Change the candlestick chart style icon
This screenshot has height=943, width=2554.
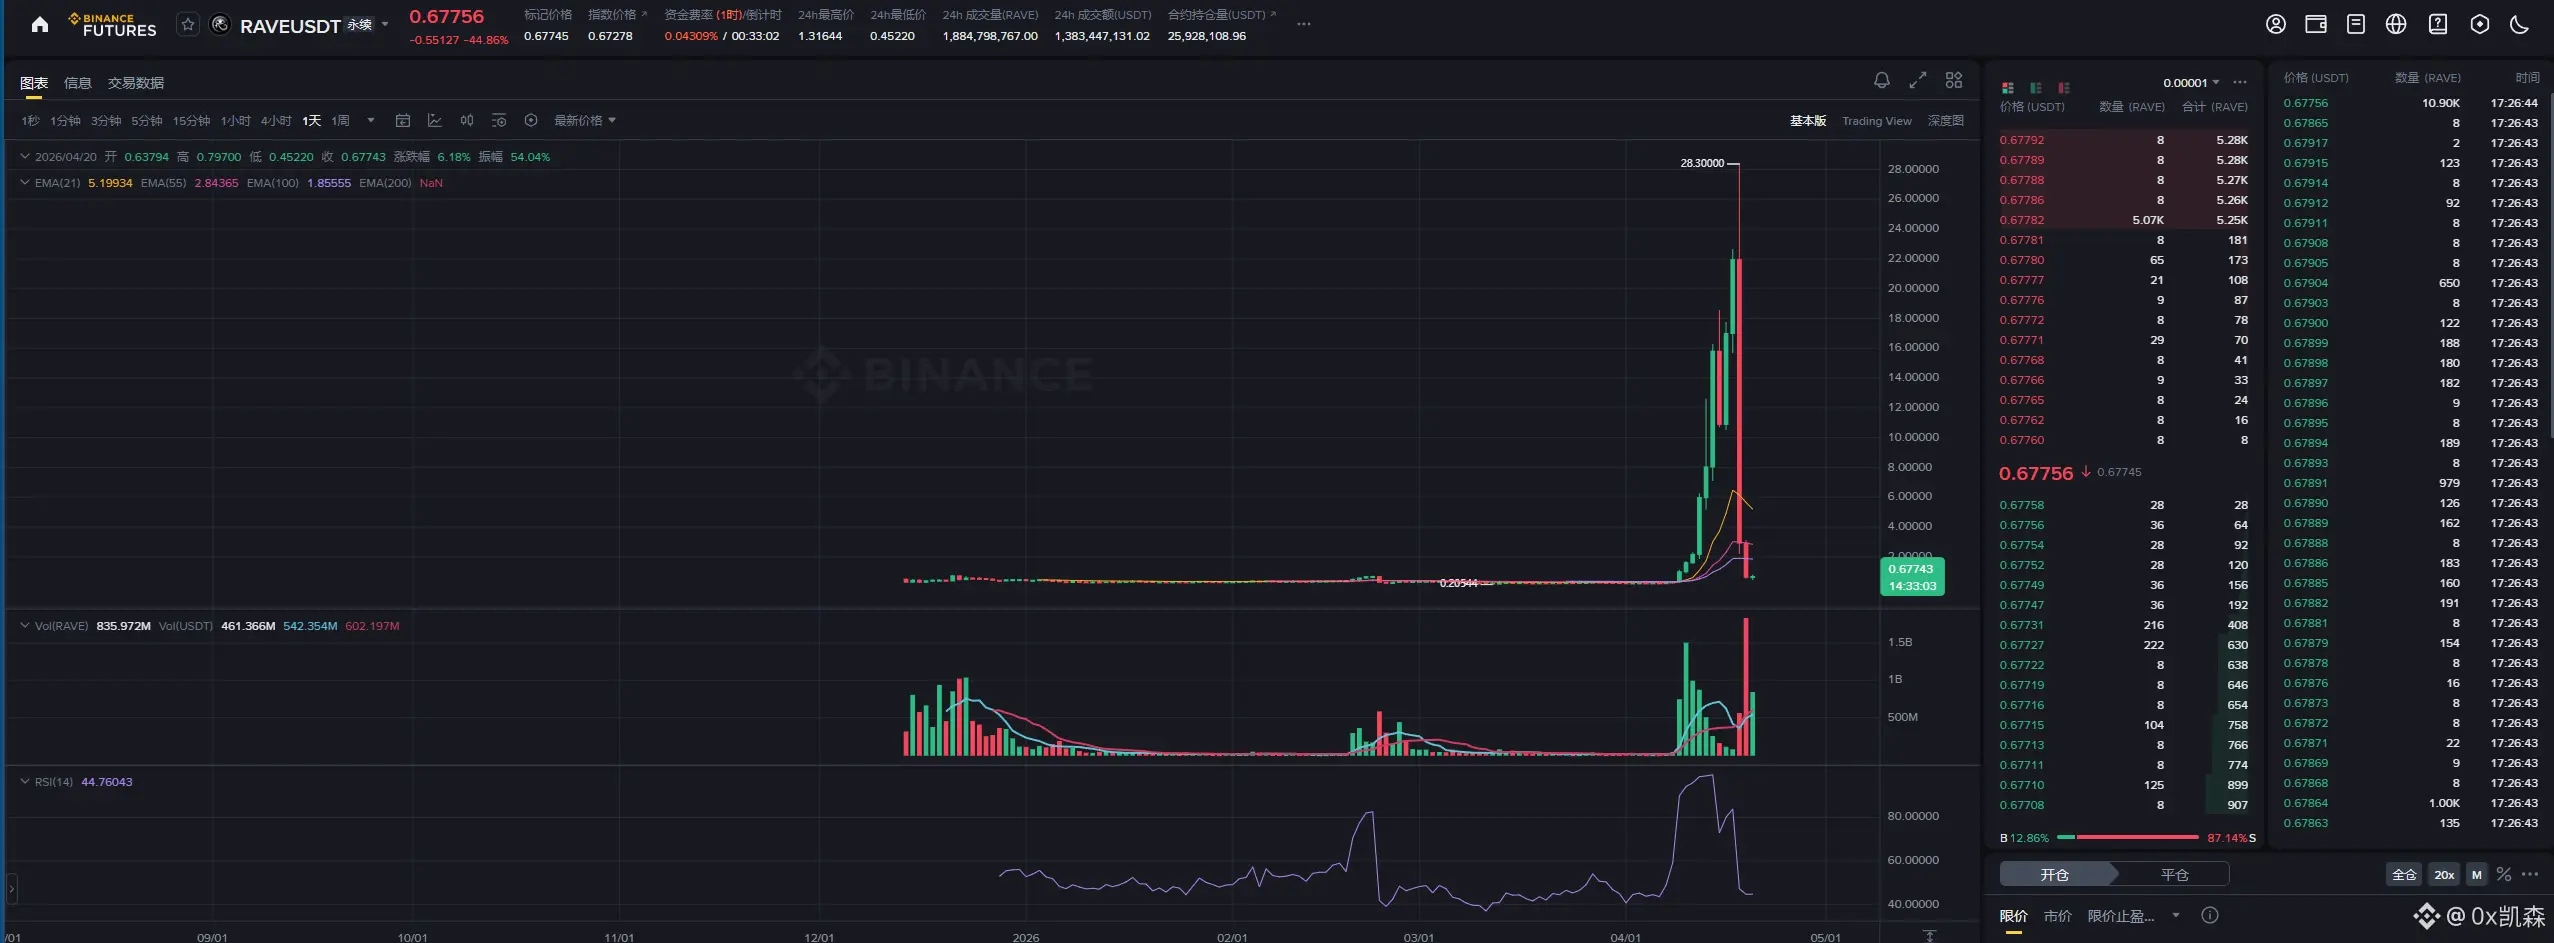pyautogui.click(x=467, y=120)
